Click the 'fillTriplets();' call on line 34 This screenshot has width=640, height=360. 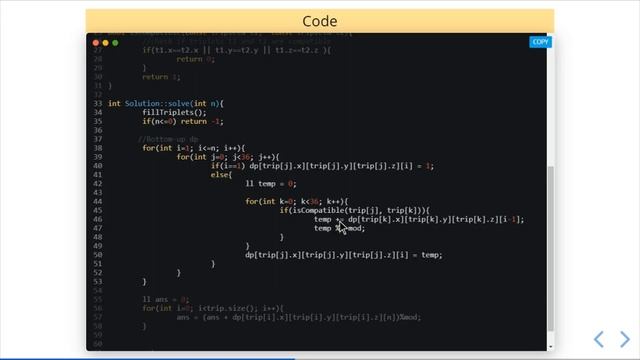174,113
